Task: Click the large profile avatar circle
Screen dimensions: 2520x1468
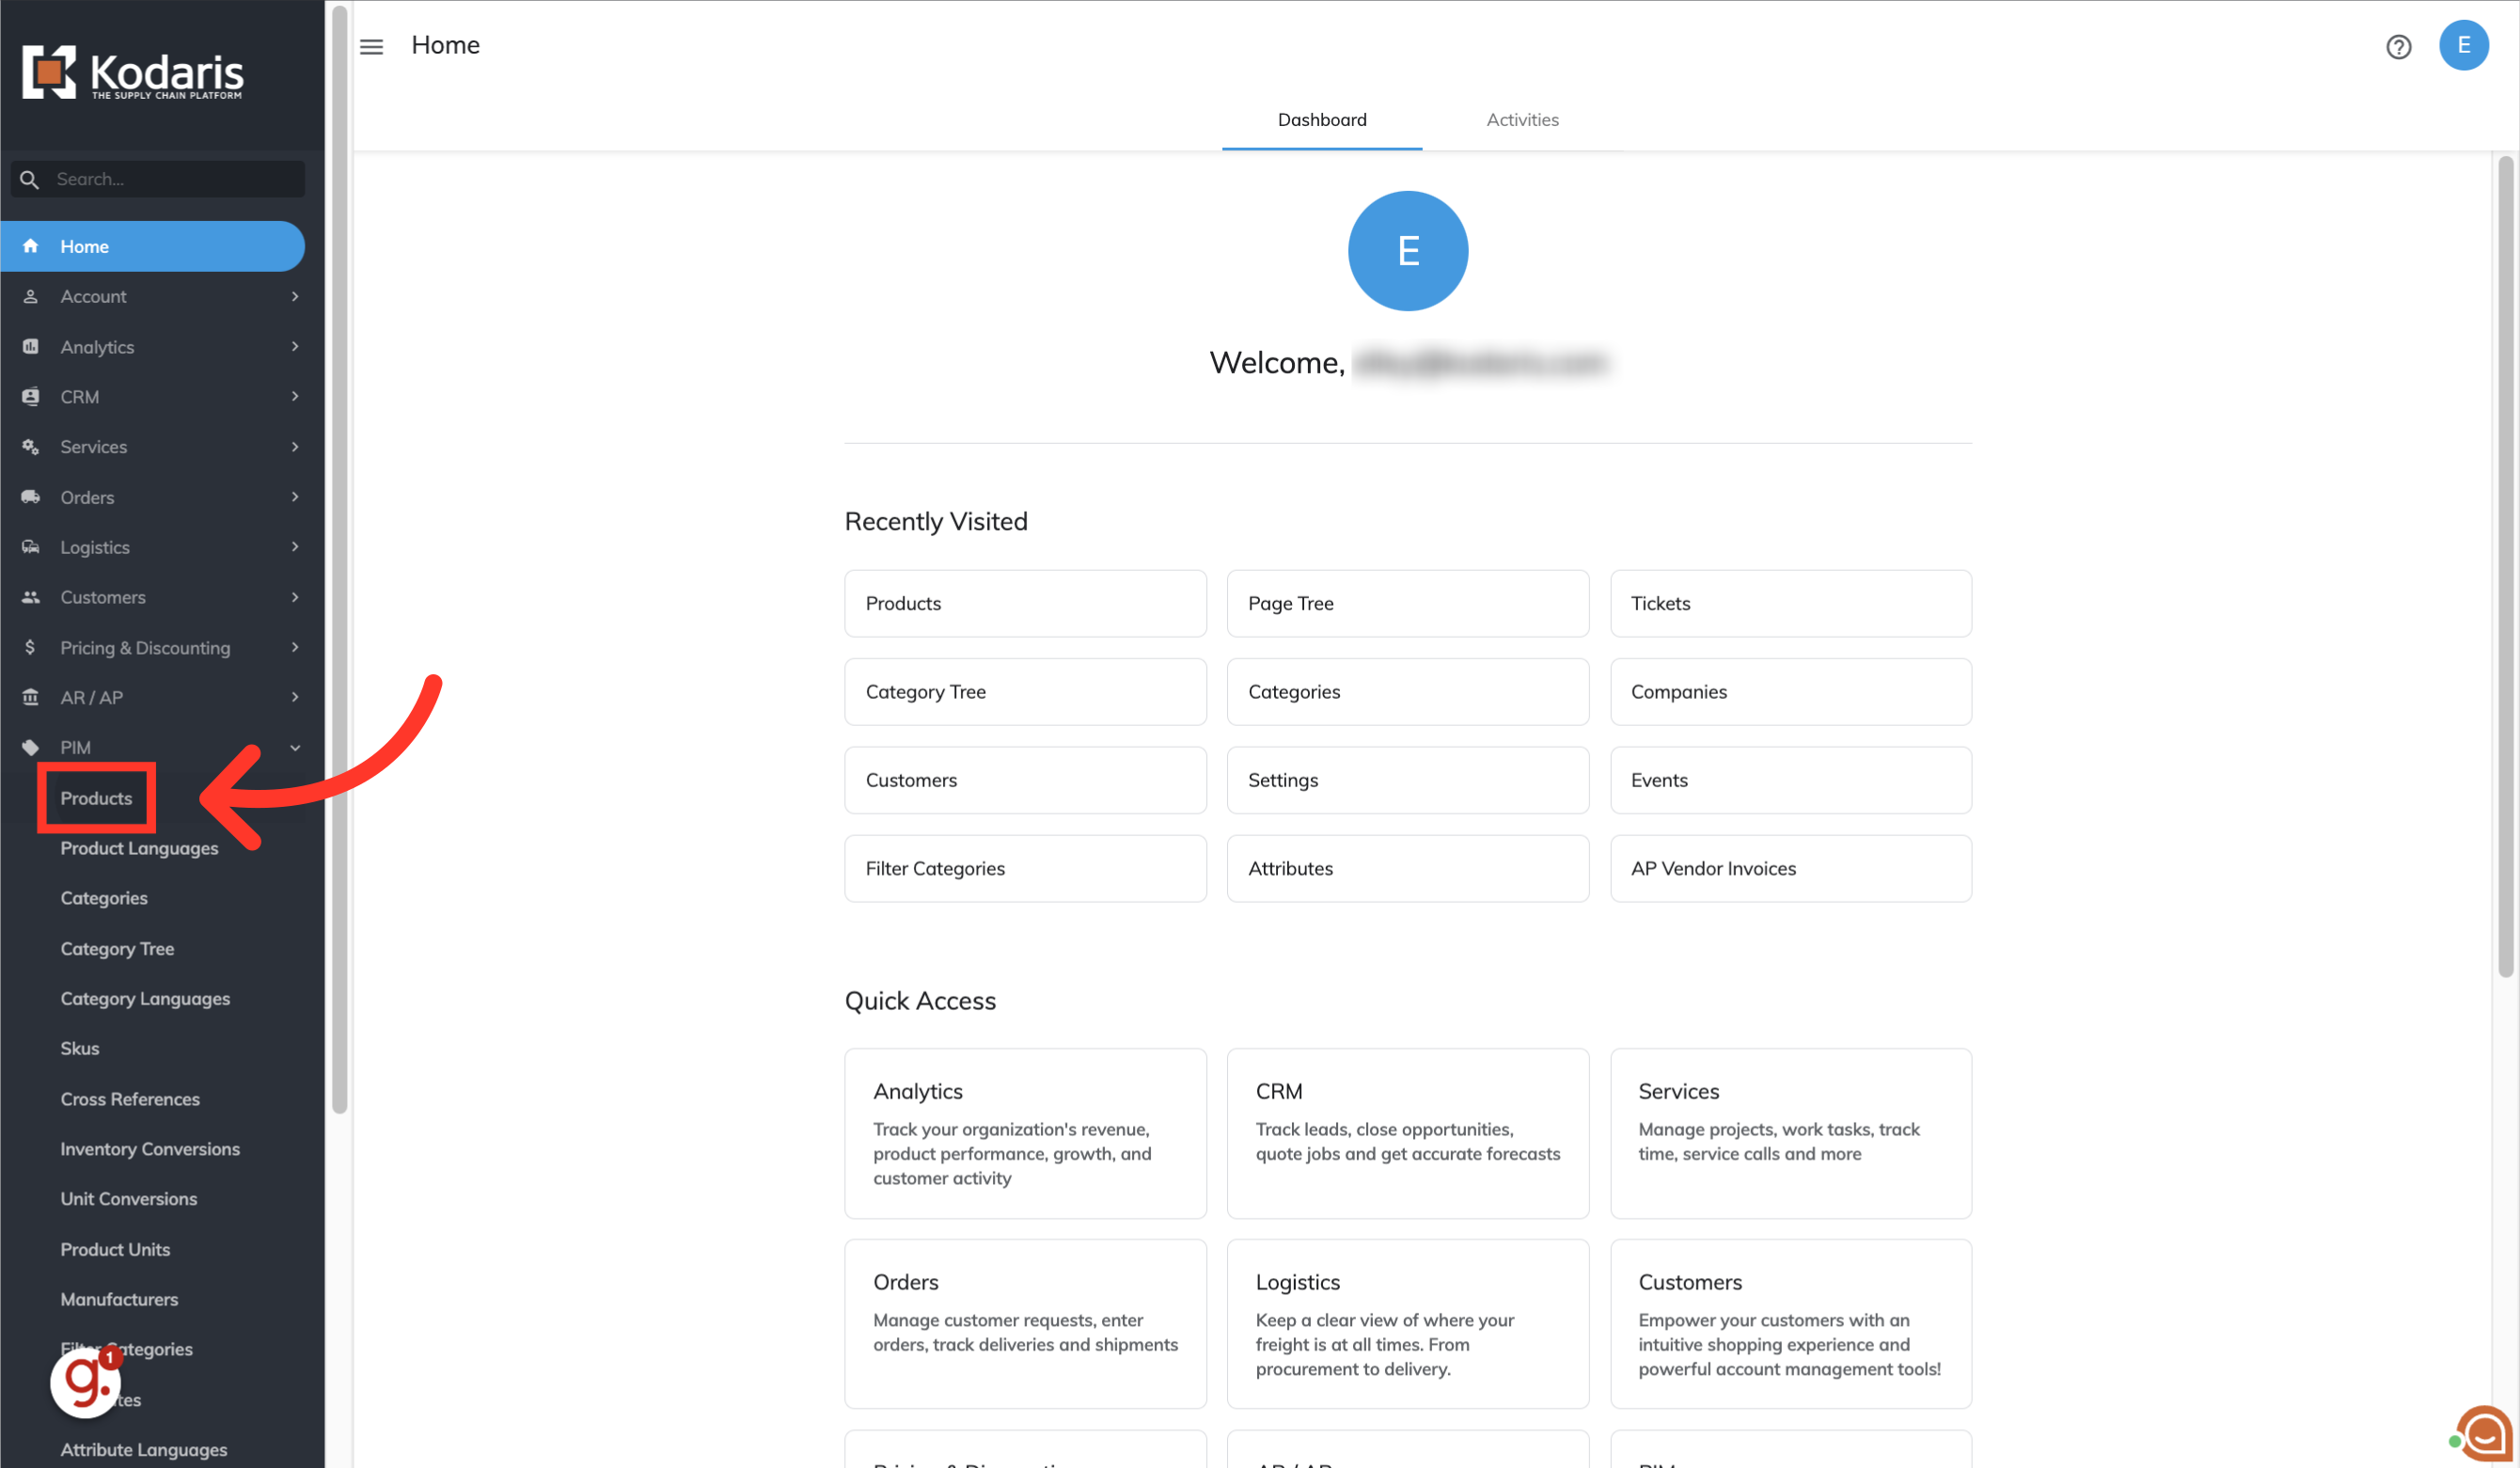Action: [1407, 251]
